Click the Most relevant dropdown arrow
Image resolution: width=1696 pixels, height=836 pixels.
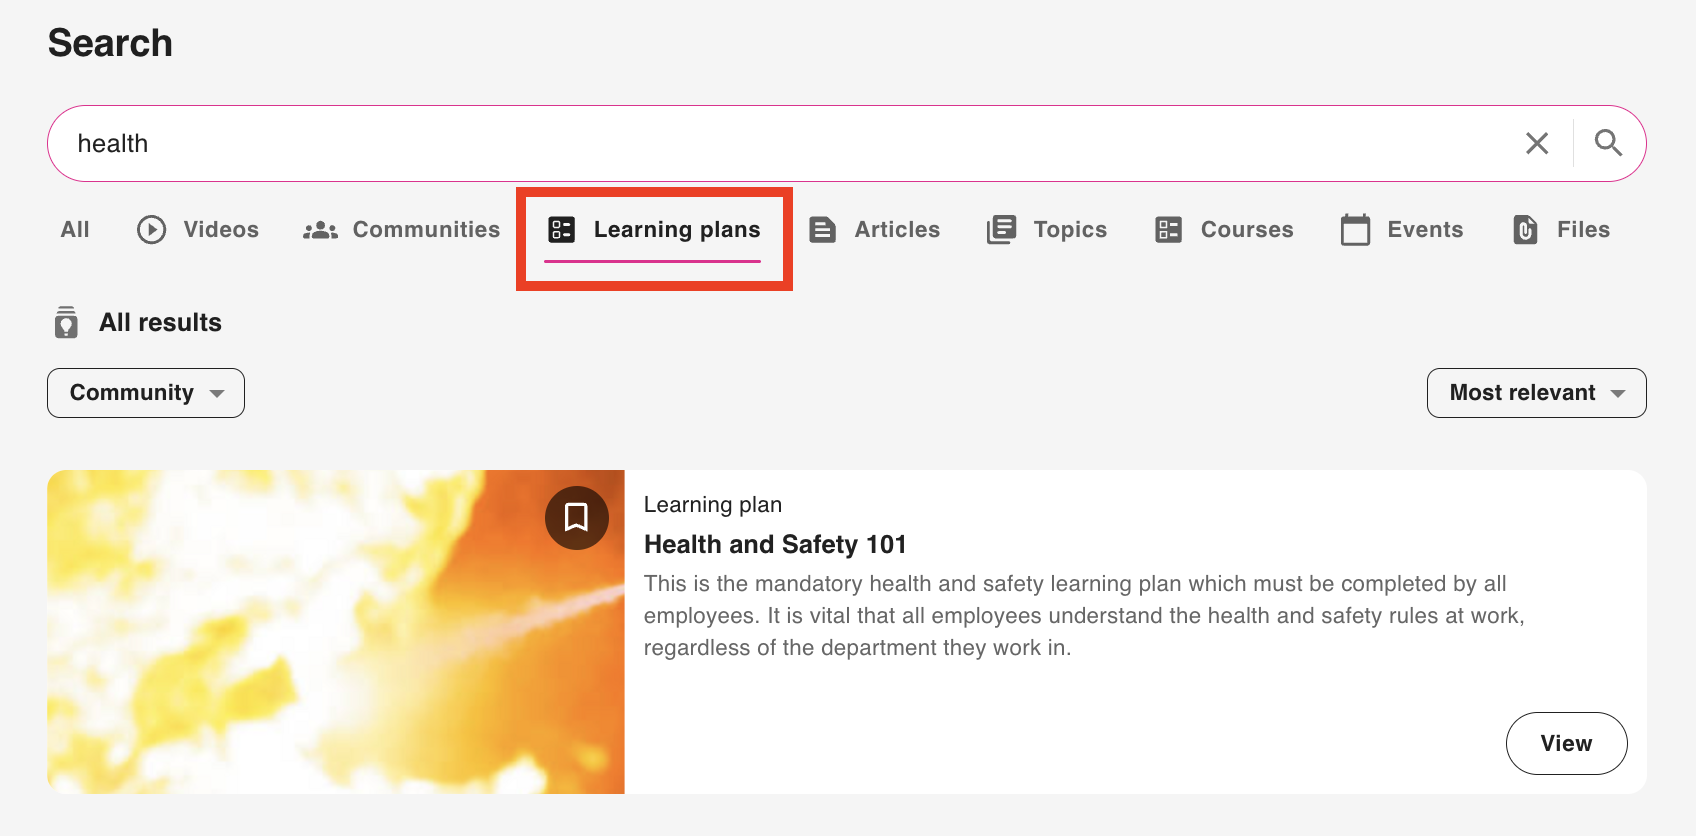coord(1618,394)
